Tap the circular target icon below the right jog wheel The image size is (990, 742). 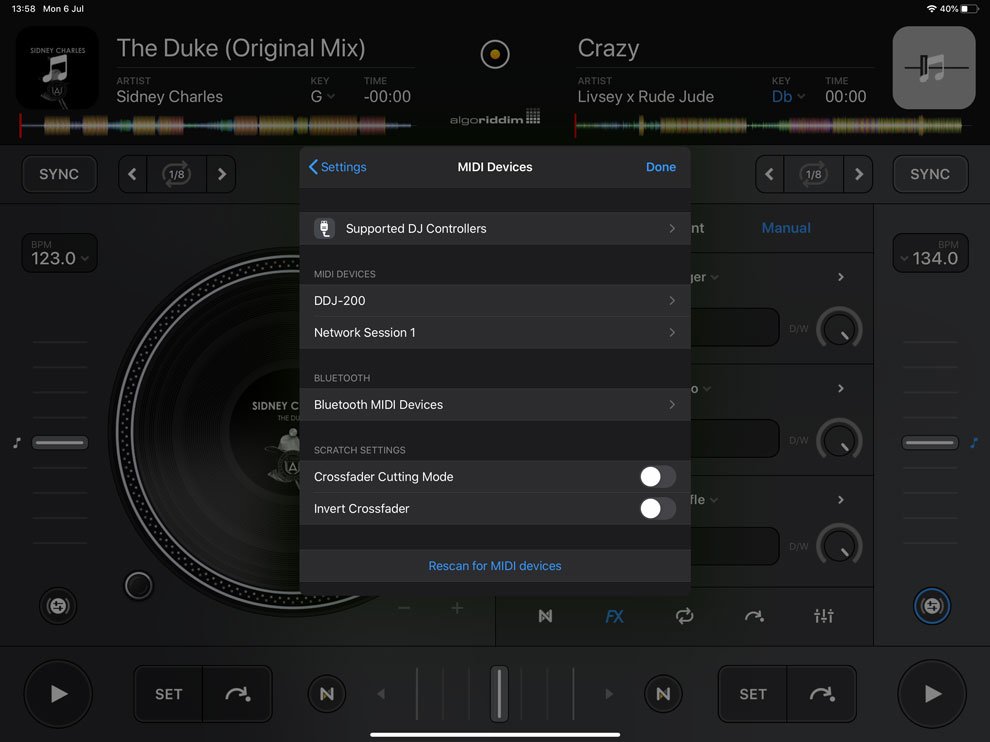point(932,606)
